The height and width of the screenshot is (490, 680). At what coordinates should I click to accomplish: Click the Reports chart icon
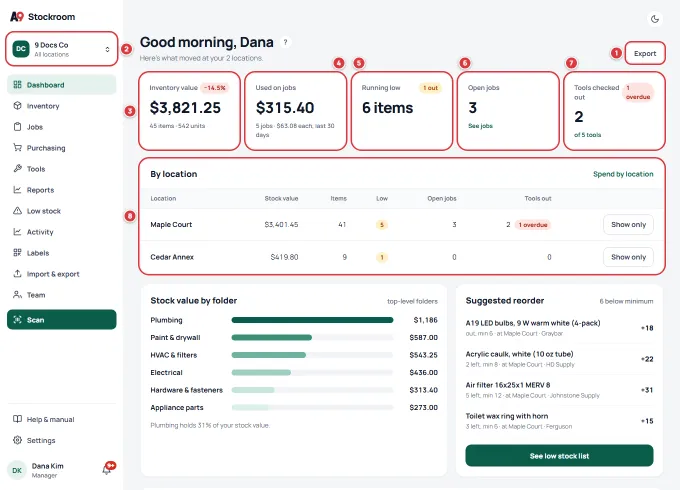pos(17,189)
